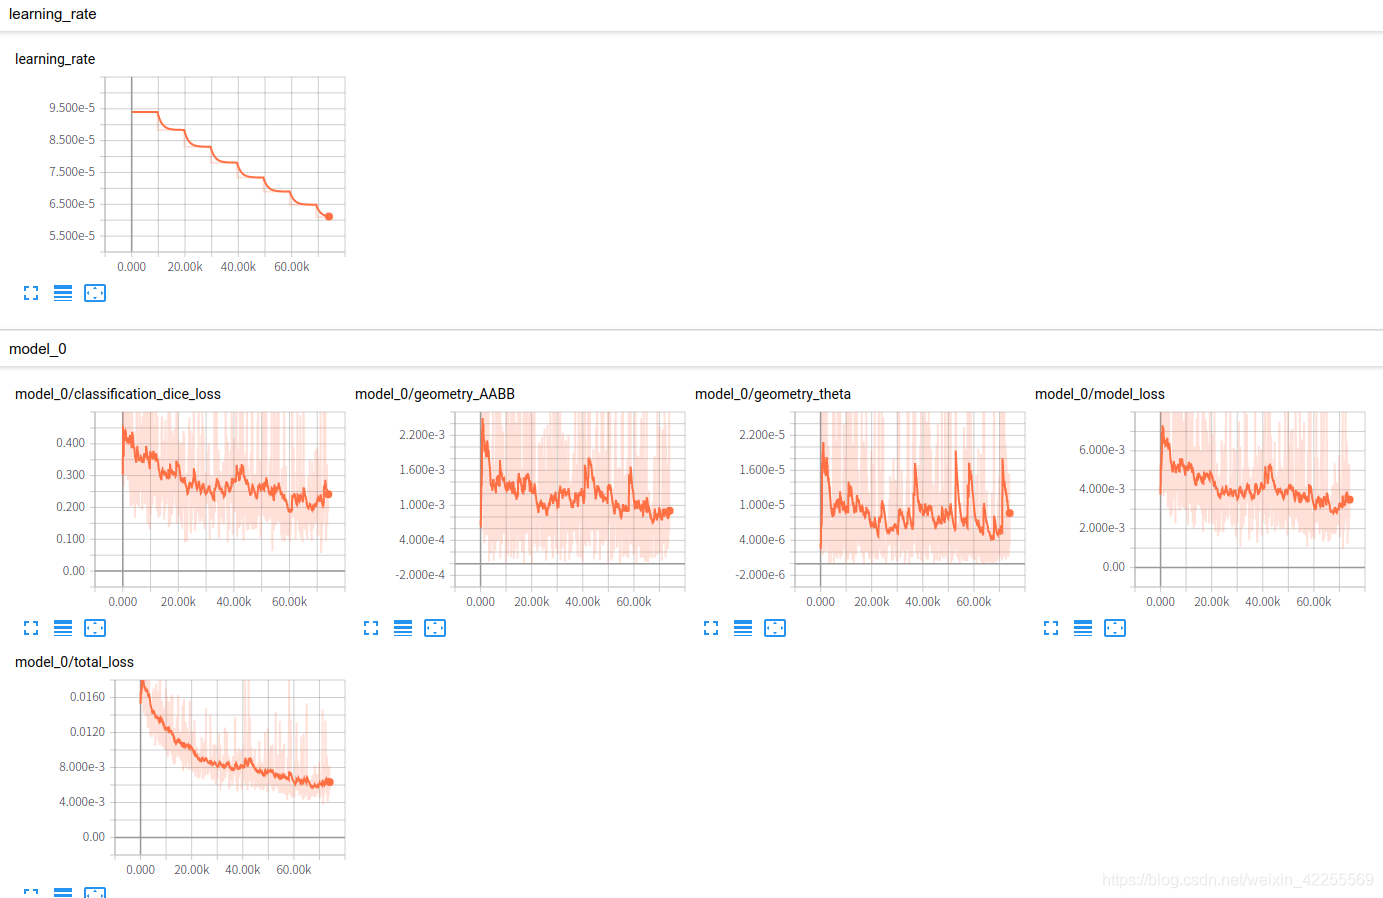Fit domain to data on learning_rate chart
Viewport: 1383px width, 898px height.
coord(95,293)
